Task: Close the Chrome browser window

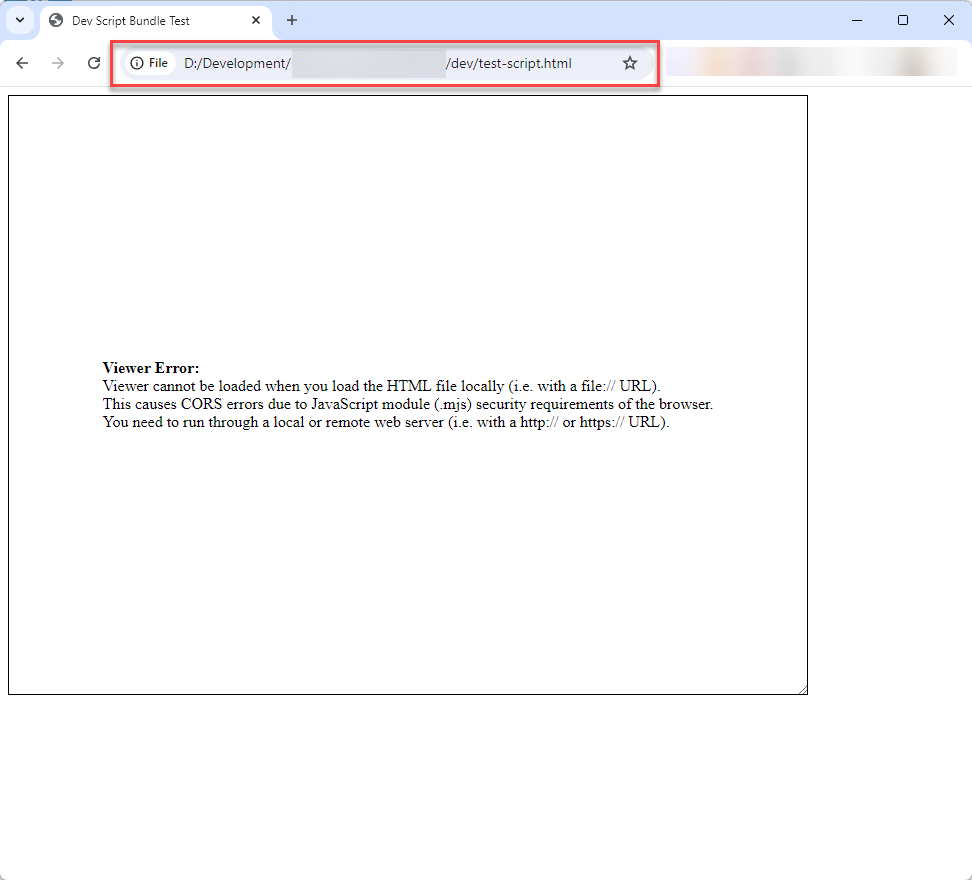Action: (x=948, y=20)
